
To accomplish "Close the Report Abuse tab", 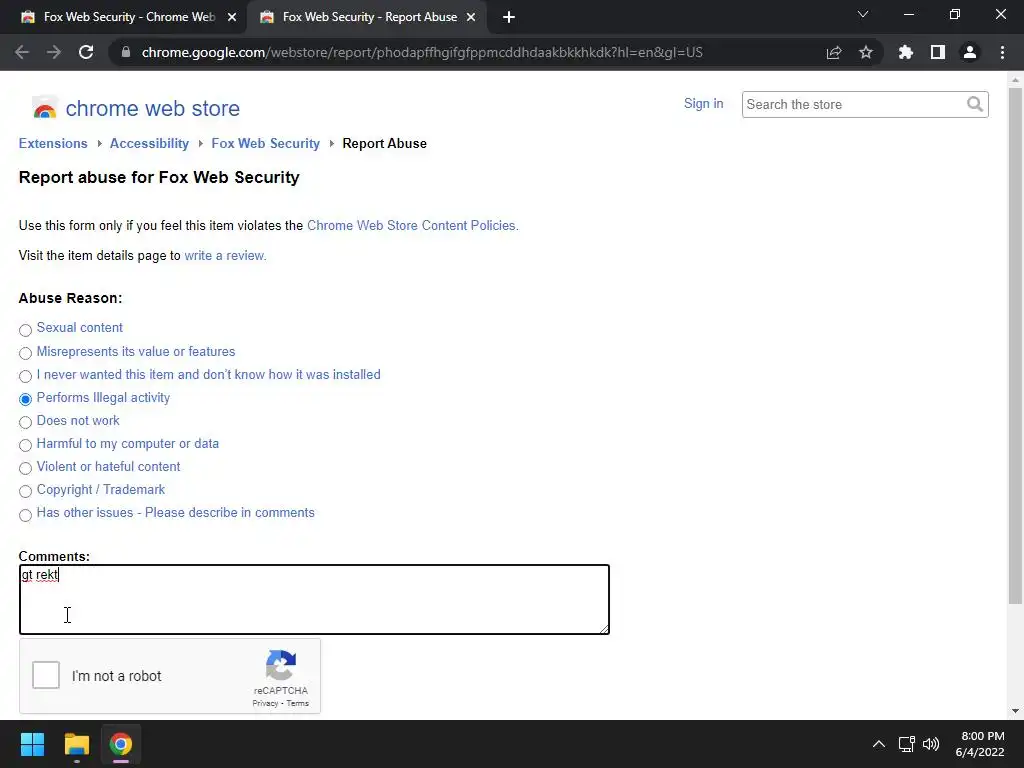I will click(471, 17).
